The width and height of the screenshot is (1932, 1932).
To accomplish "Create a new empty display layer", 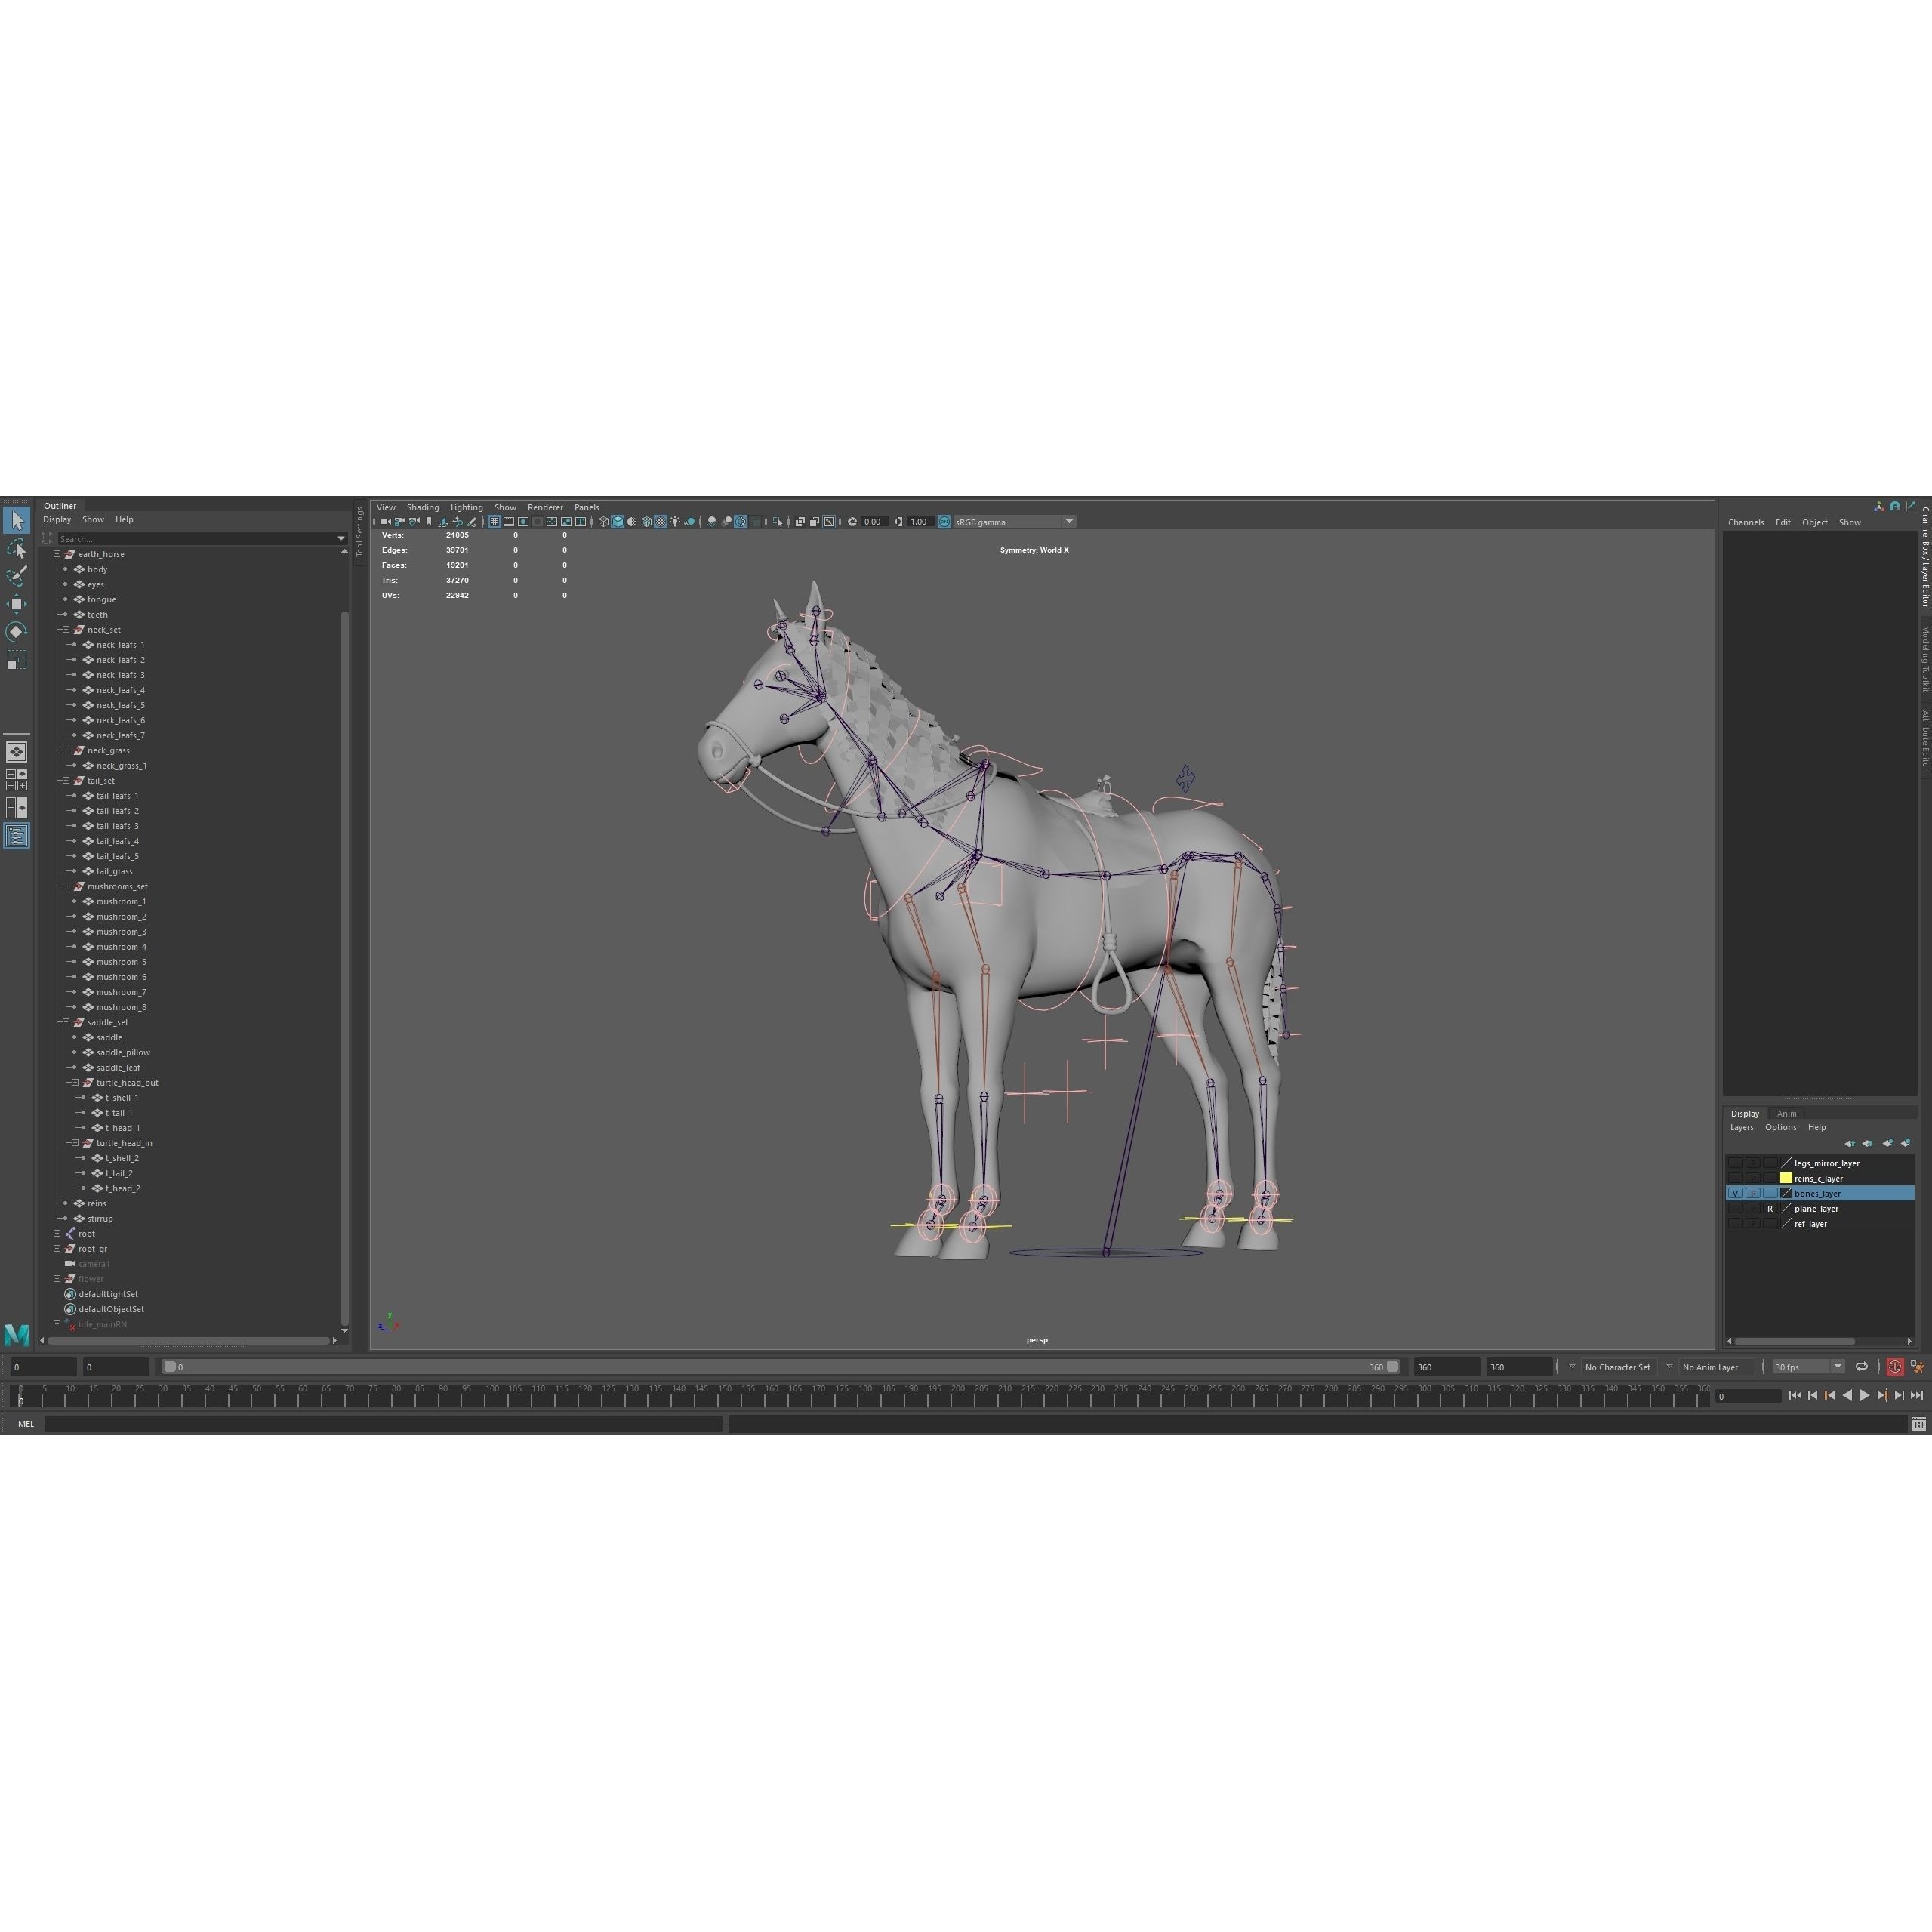I will coord(1888,1143).
